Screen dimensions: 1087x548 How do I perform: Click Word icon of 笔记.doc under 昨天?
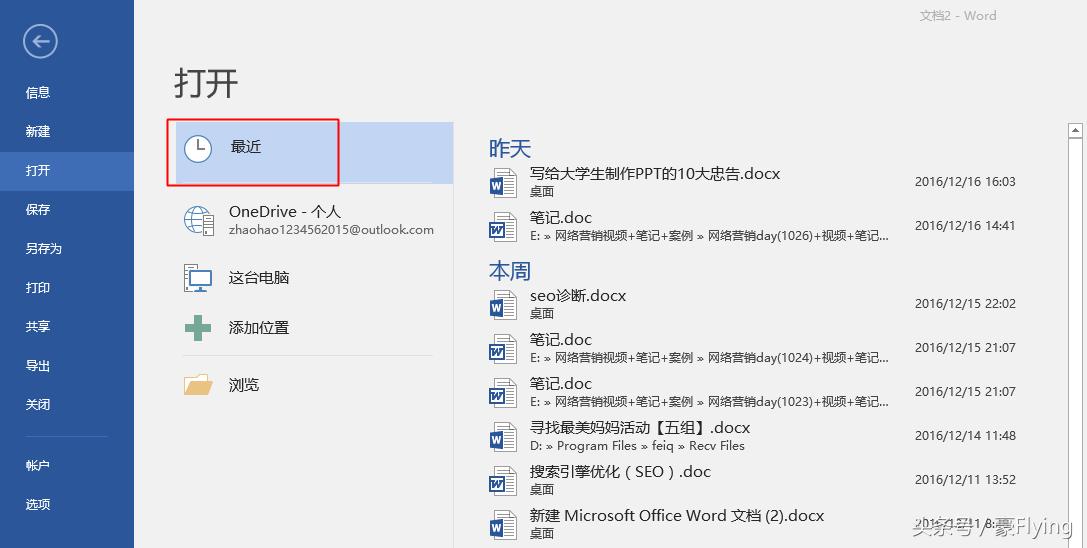(503, 227)
